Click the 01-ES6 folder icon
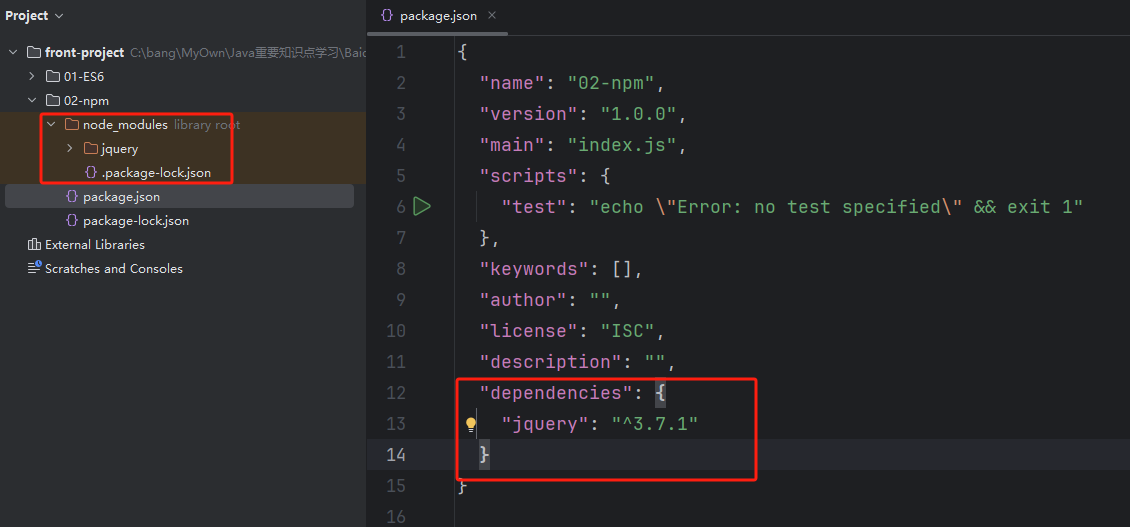 click(53, 76)
